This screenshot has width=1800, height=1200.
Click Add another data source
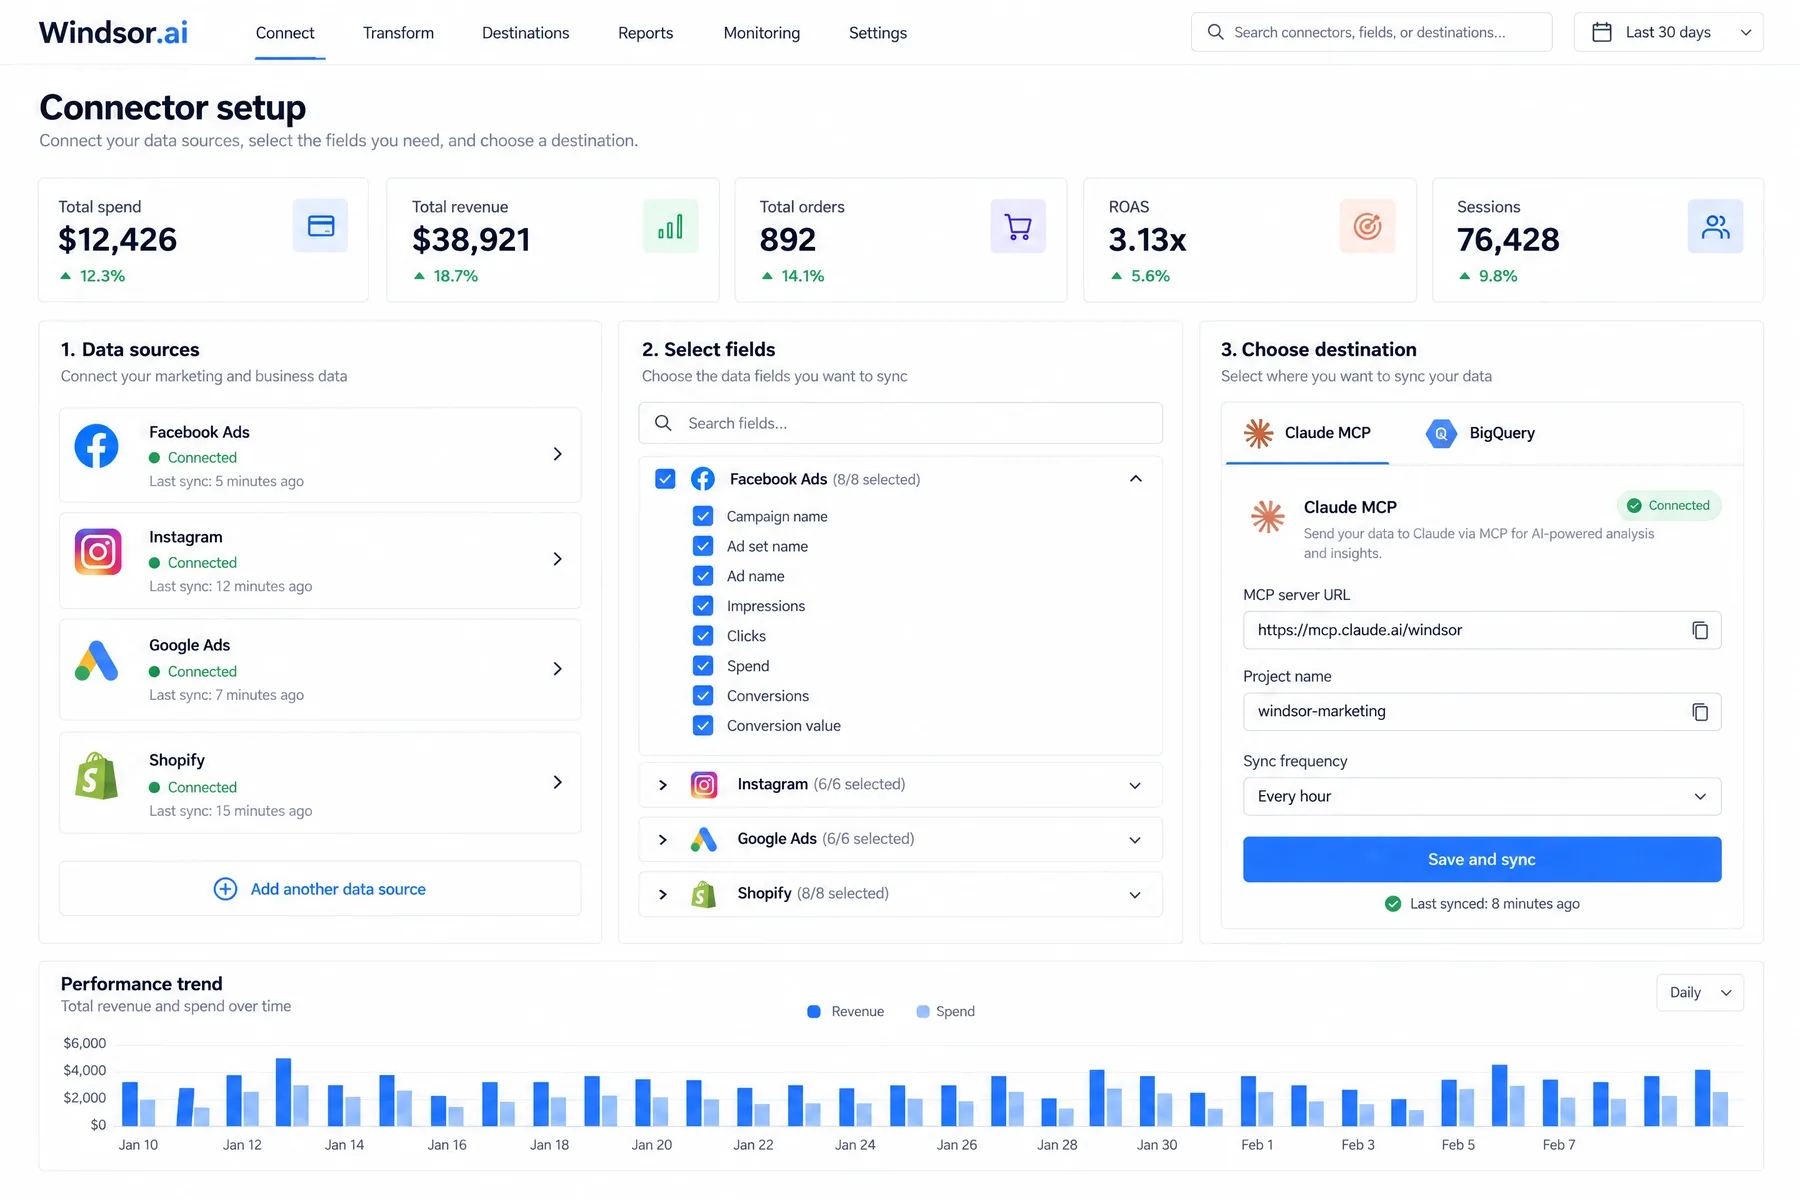point(320,889)
